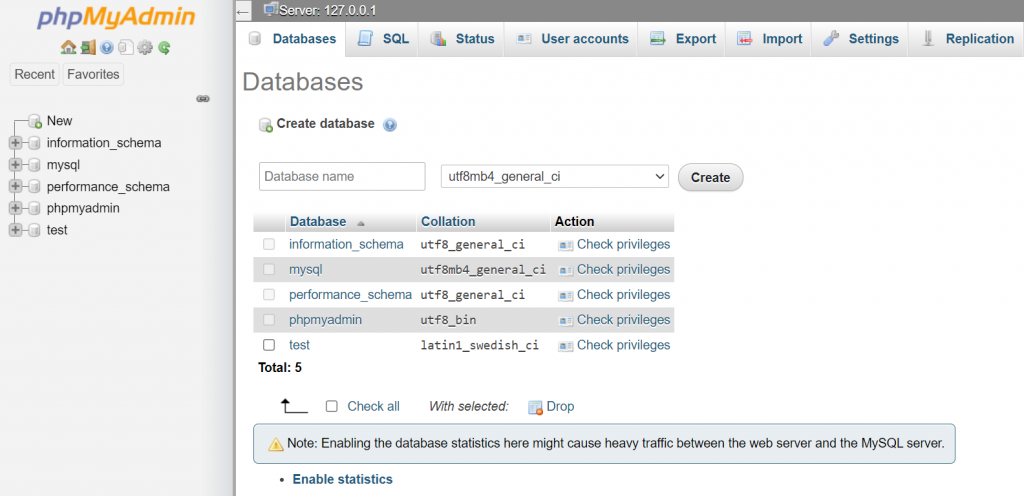Click the Home icon in the sidebar
Screen dimensions: 1024x496
click(68, 47)
